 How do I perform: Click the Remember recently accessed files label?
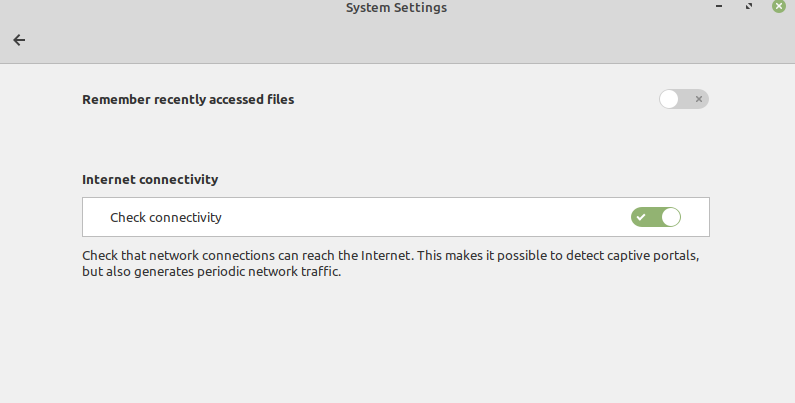pos(188,99)
